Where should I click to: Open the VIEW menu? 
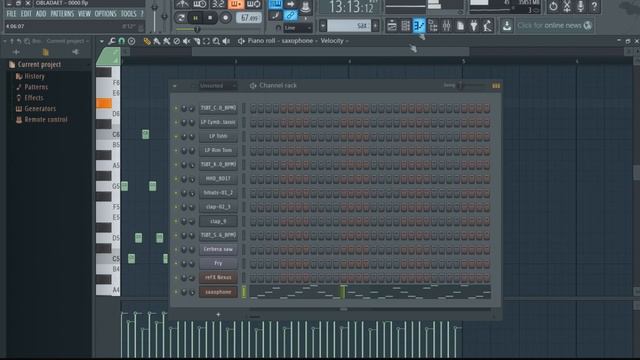[x=84, y=14]
